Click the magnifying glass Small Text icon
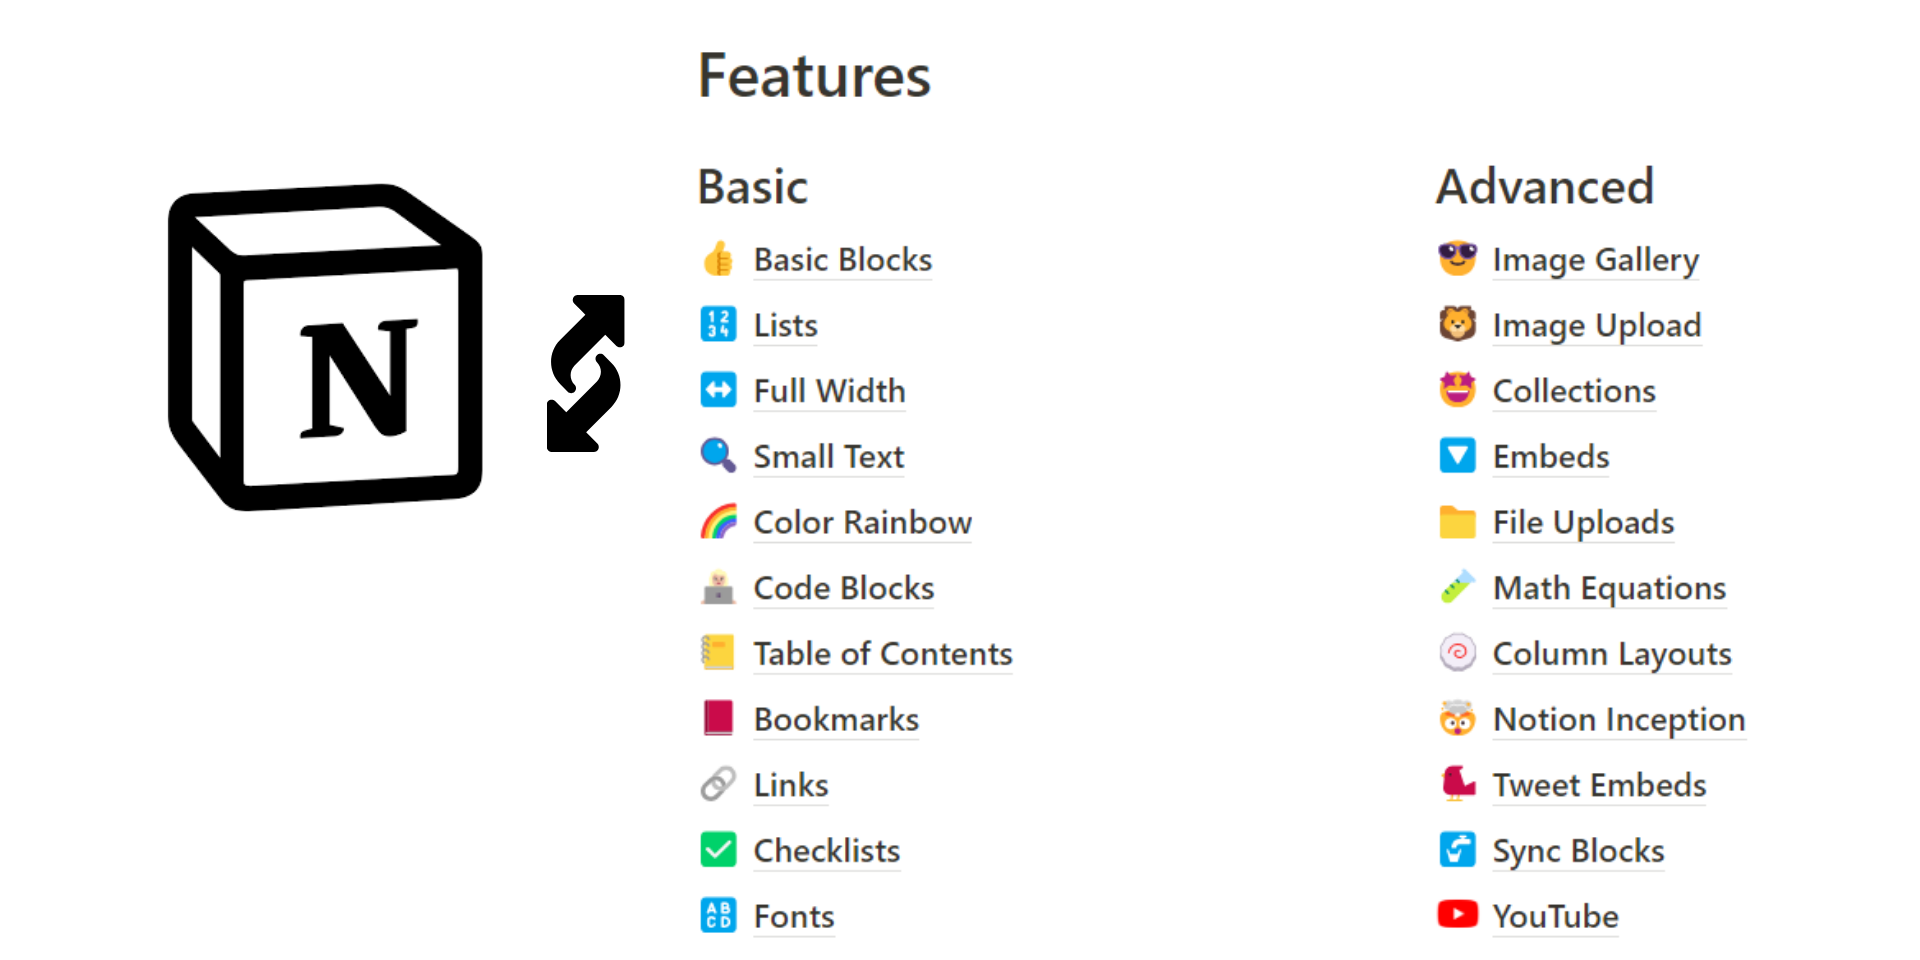 pos(718,456)
